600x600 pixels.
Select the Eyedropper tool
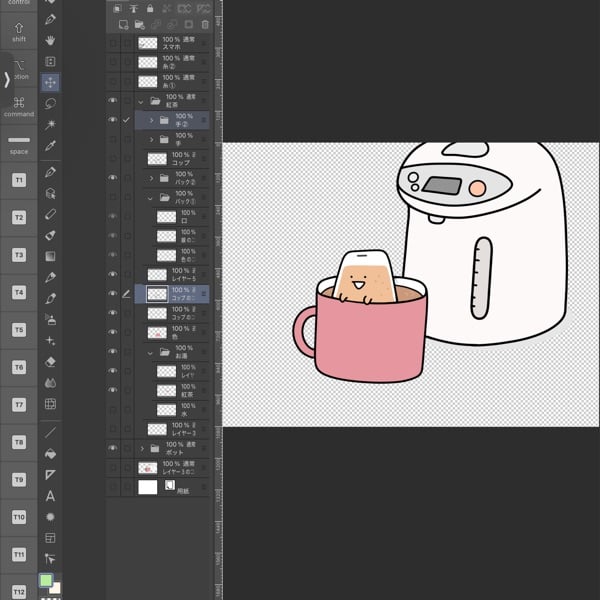click(x=51, y=145)
